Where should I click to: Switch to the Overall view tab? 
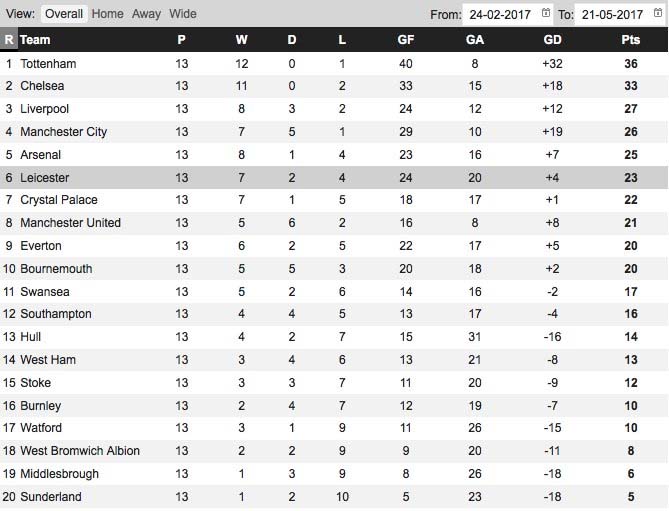64,14
